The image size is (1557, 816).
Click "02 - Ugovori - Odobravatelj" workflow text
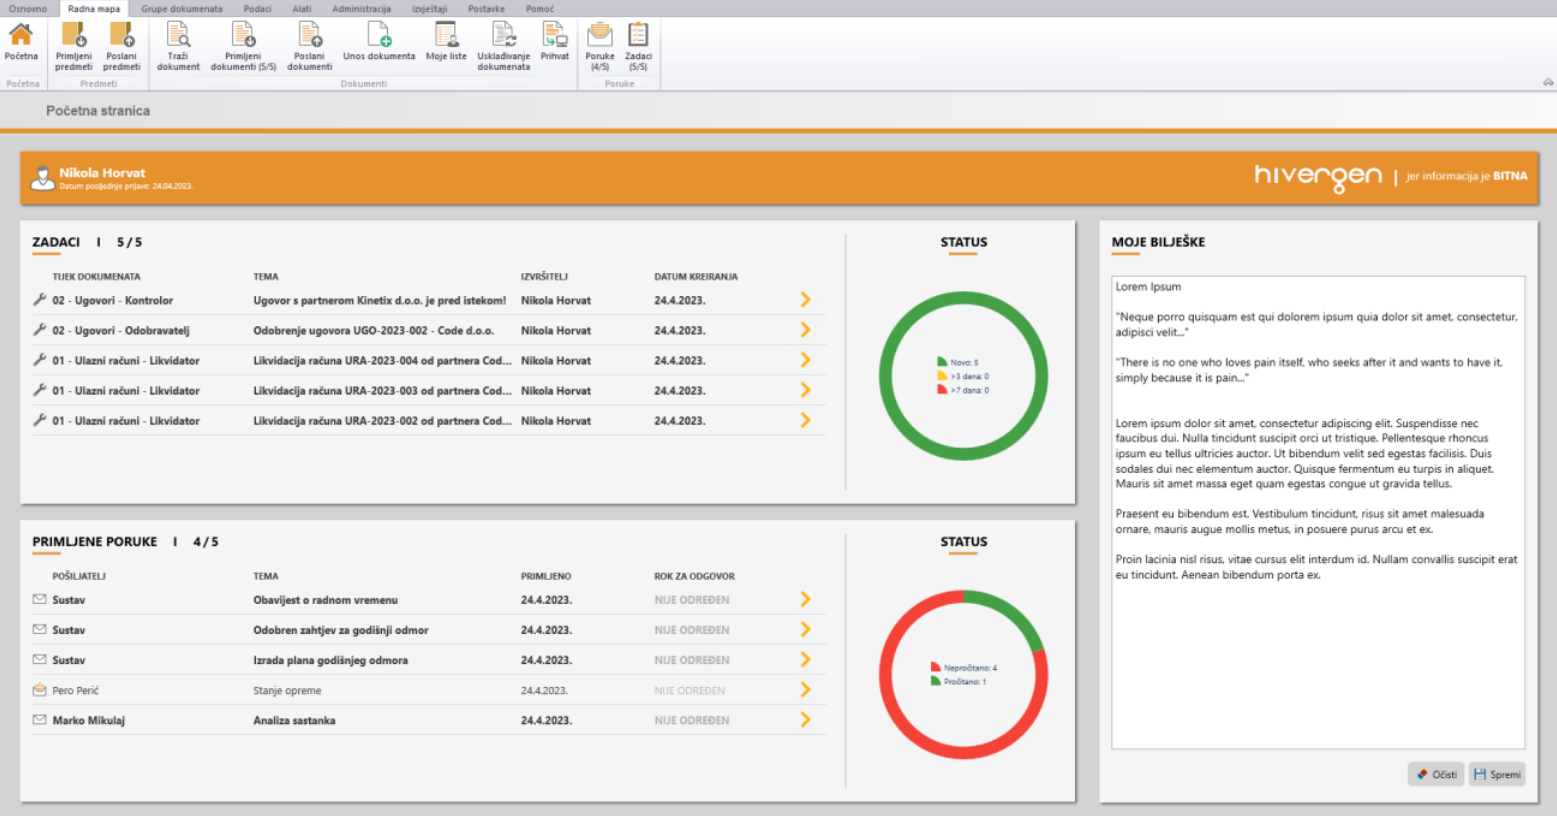[121, 330]
